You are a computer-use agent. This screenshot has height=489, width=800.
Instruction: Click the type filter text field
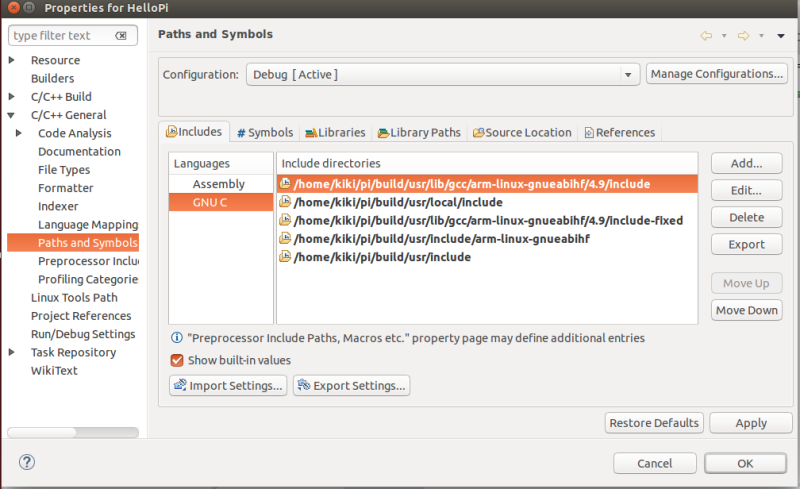73,36
